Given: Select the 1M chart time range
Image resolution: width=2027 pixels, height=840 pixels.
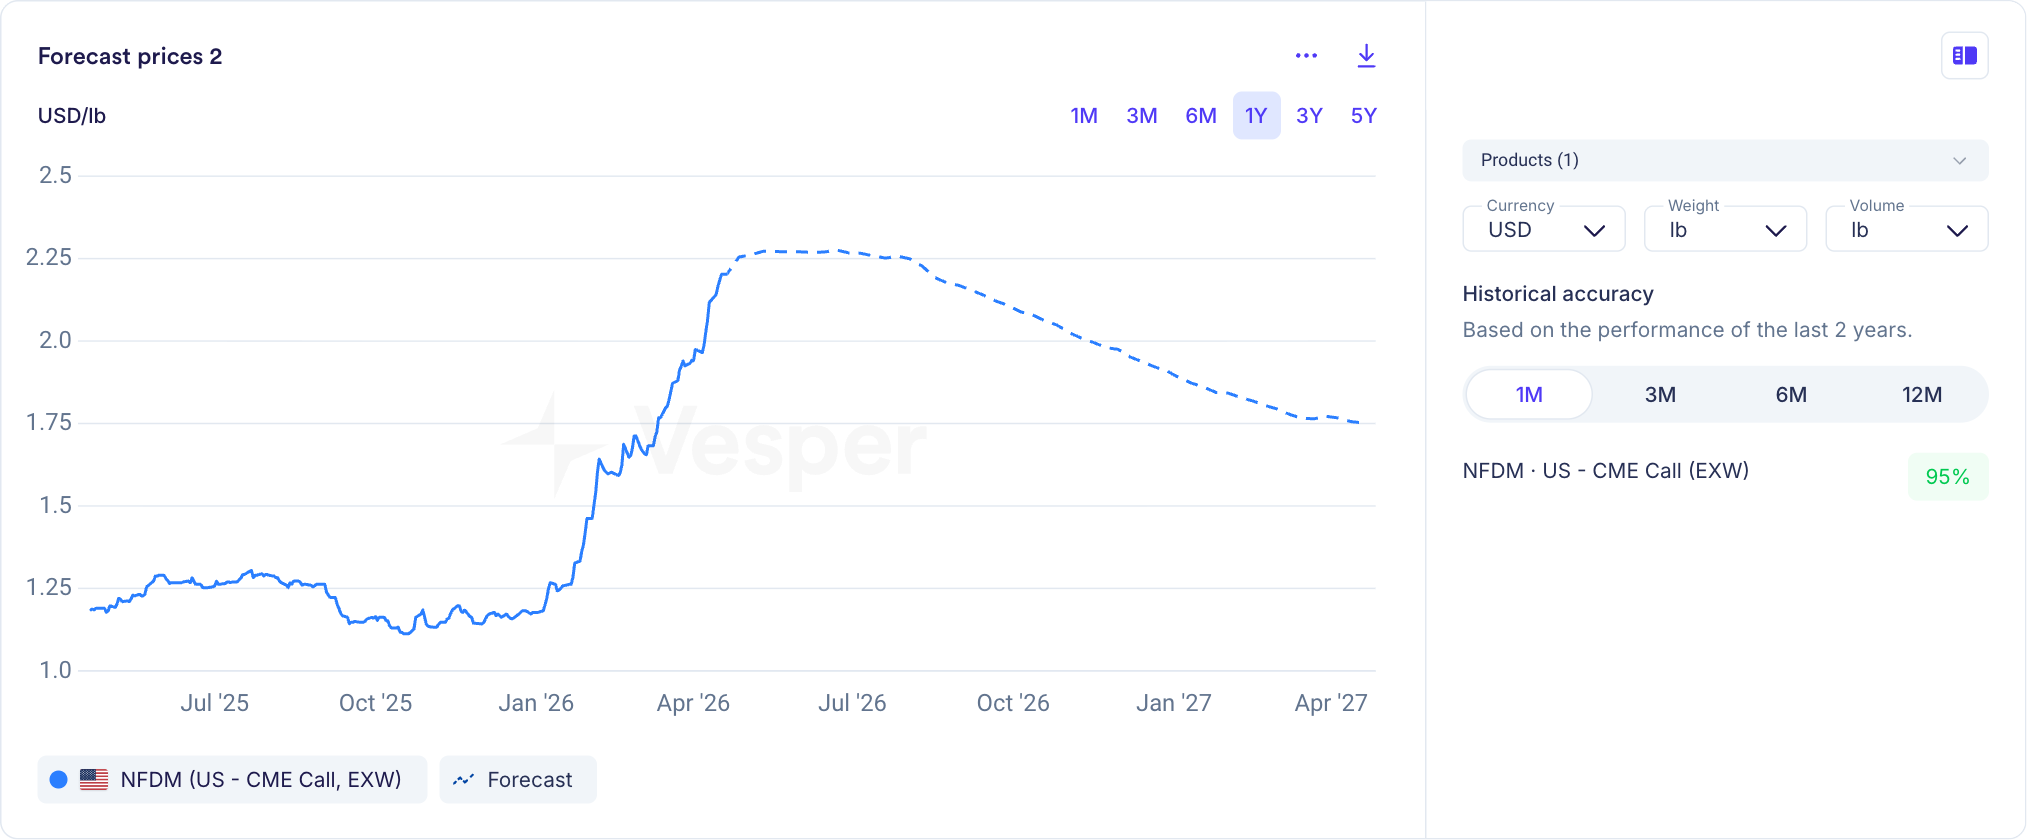Looking at the screenshot, I should click(1084, 116).
